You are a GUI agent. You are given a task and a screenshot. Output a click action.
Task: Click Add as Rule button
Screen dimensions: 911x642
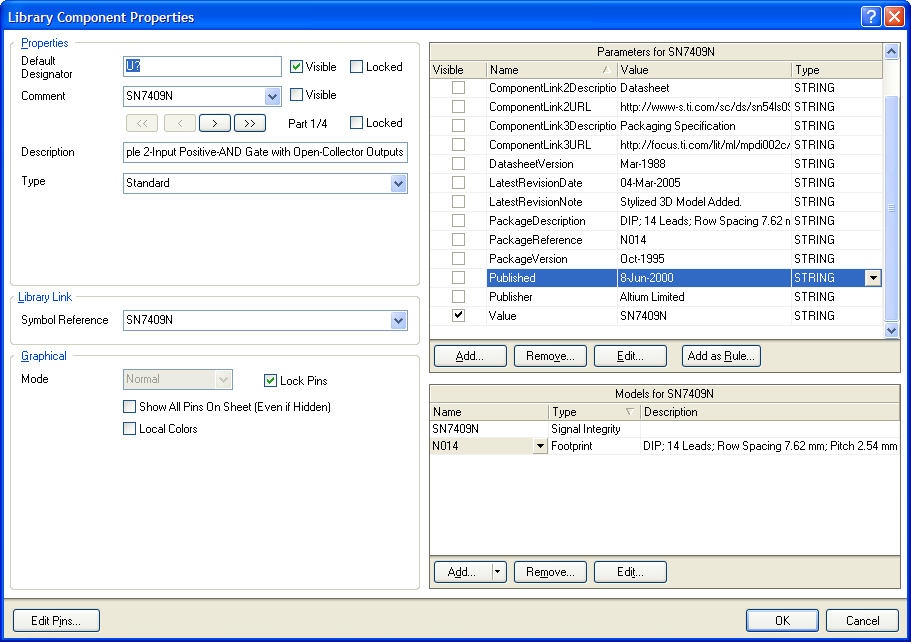(x=721, y=356)
